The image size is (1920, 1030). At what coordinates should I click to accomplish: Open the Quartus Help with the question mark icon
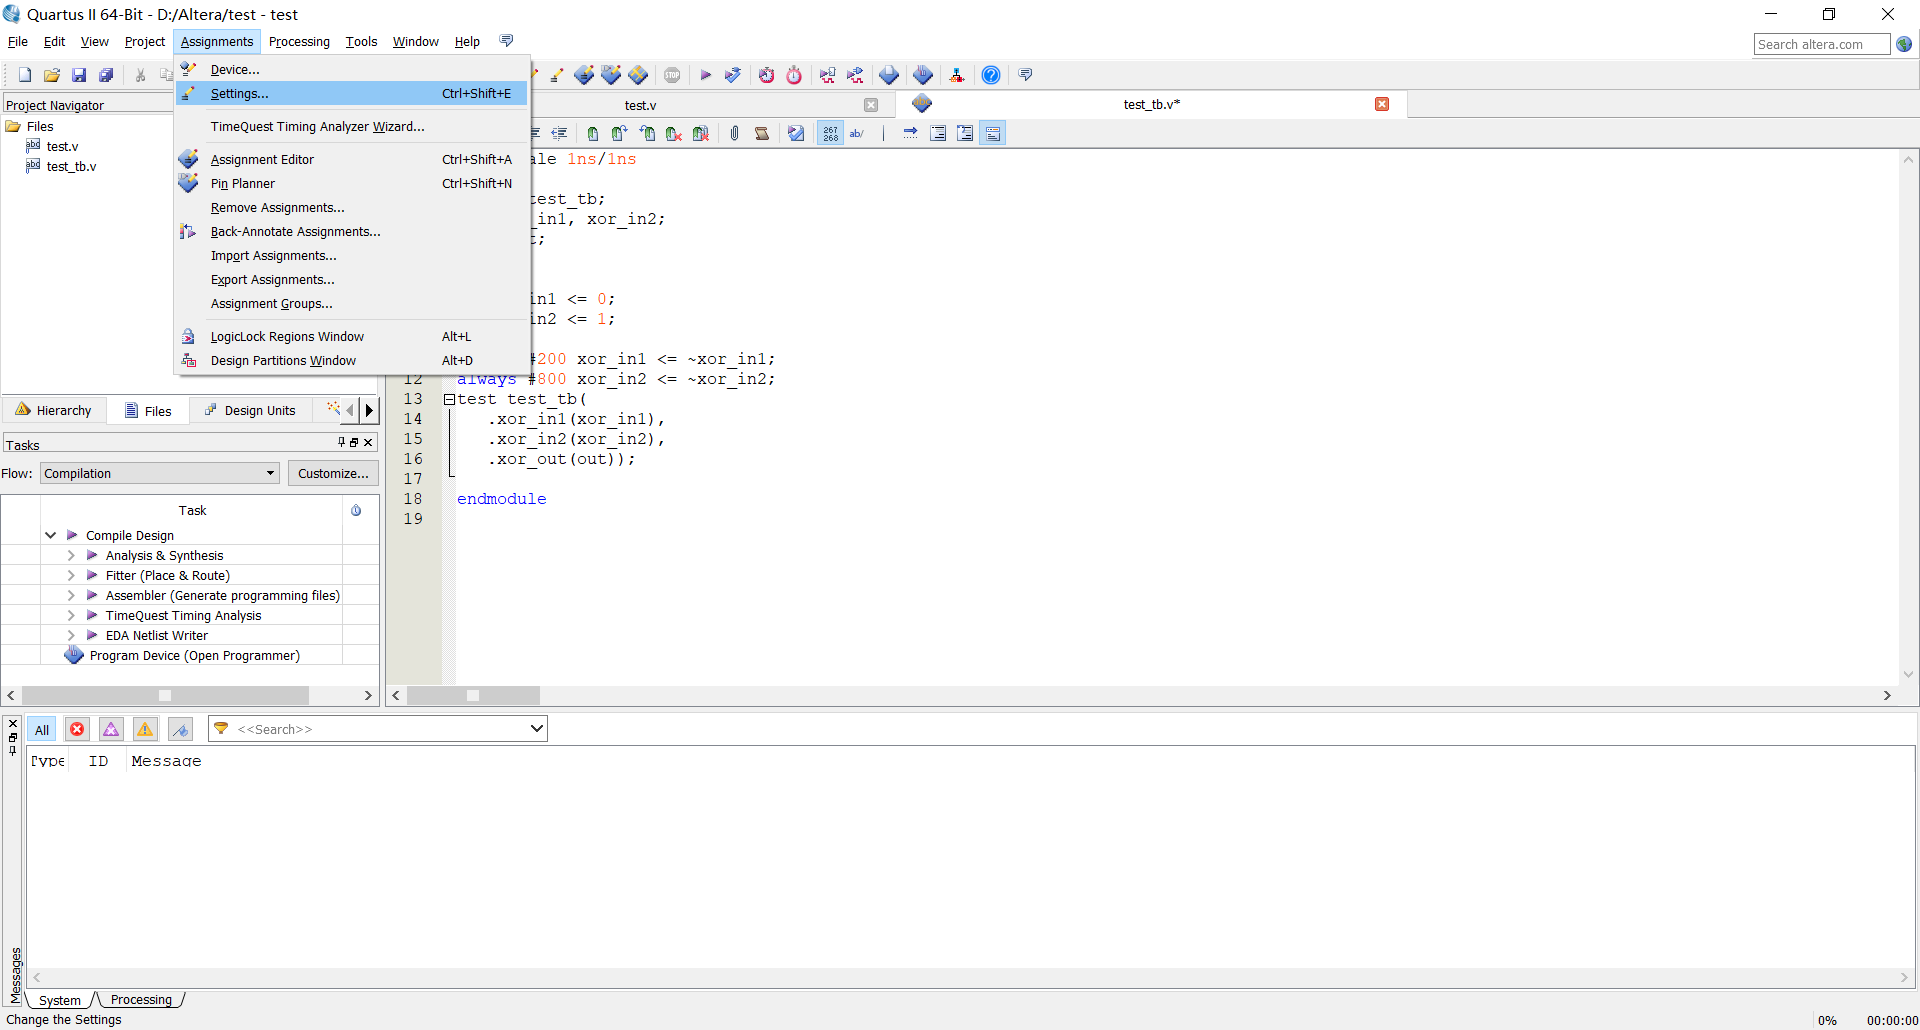pyautogui.click(x=990, y=74)
